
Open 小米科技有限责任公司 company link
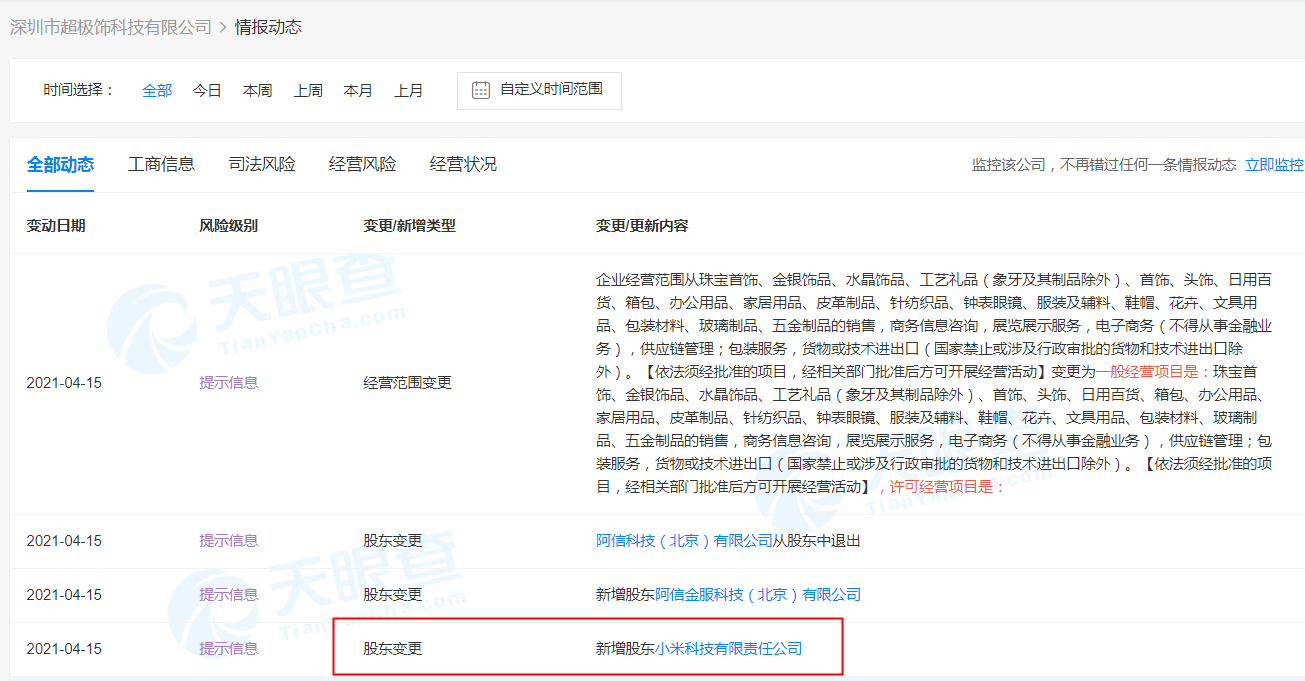coord(728,649)
